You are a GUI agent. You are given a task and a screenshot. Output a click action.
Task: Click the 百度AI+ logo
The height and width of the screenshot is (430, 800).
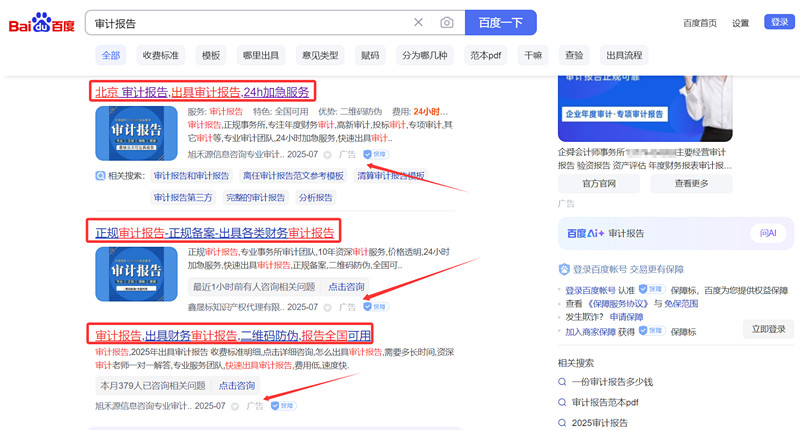click(586, 233)
